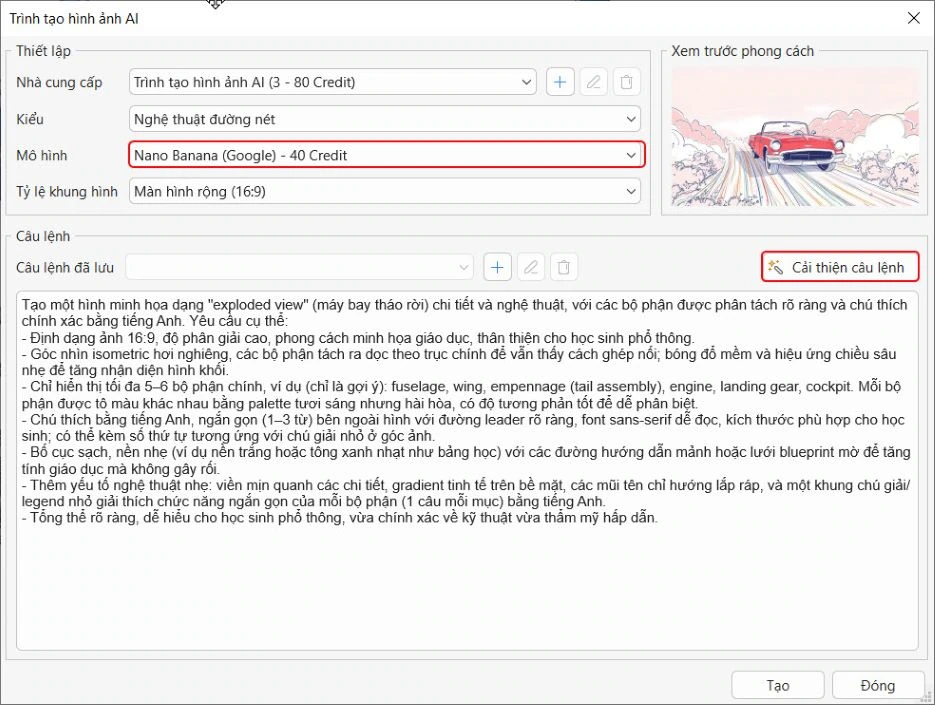The height and width of the screenshot is (705, 935).
Task: Click the Cải thiện câu lệnh button
Action: (840, 267)
